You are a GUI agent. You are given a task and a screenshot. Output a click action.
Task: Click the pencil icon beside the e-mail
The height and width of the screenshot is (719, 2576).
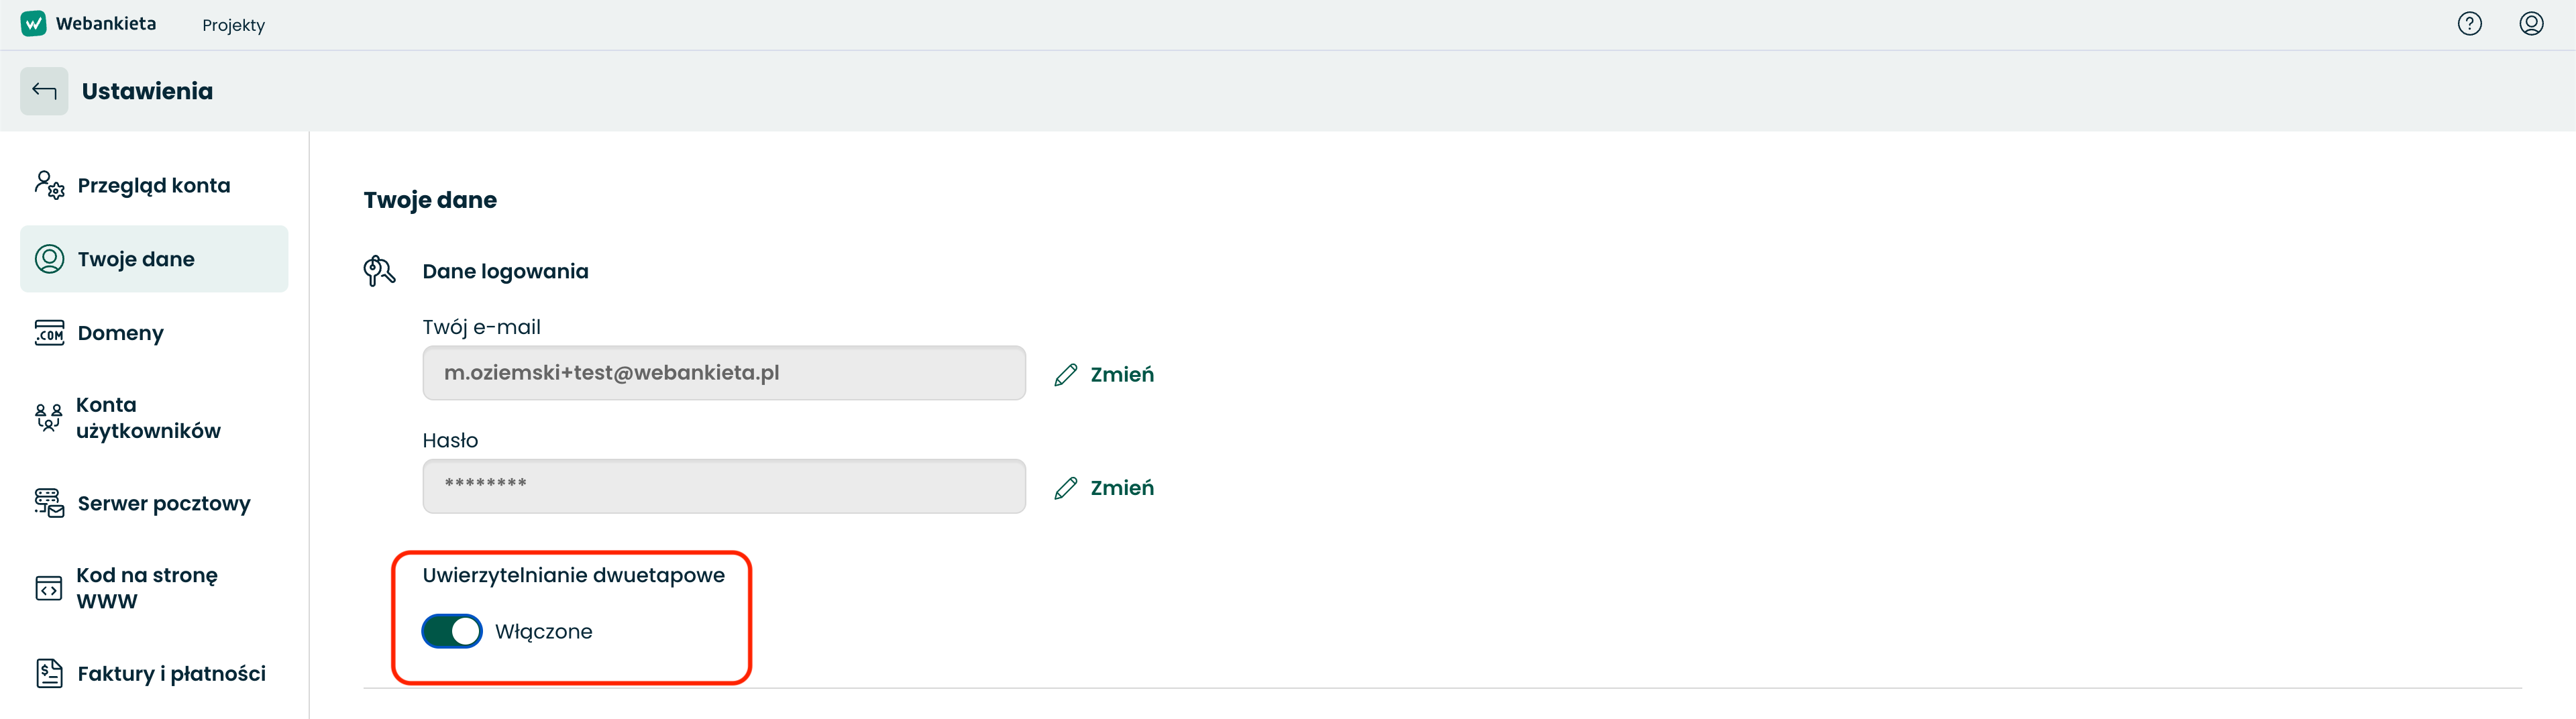(1066, 374)
